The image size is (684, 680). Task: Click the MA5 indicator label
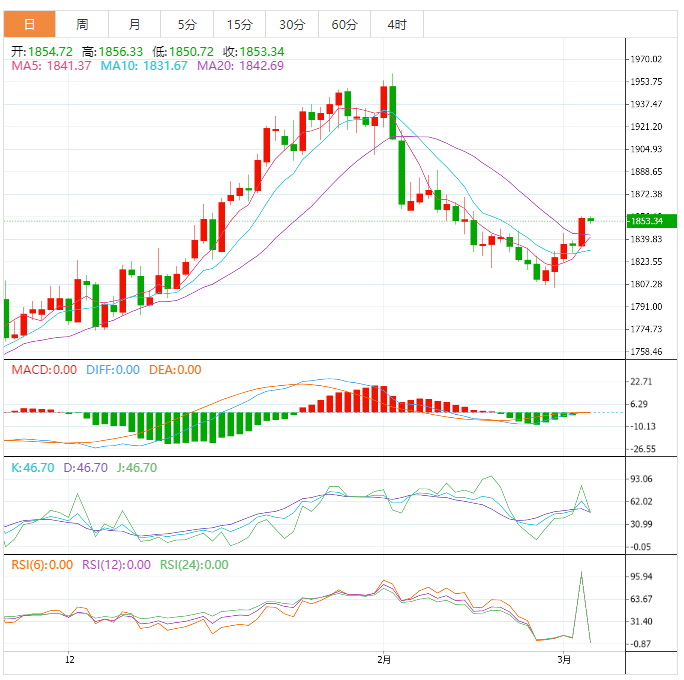point(51,66)
